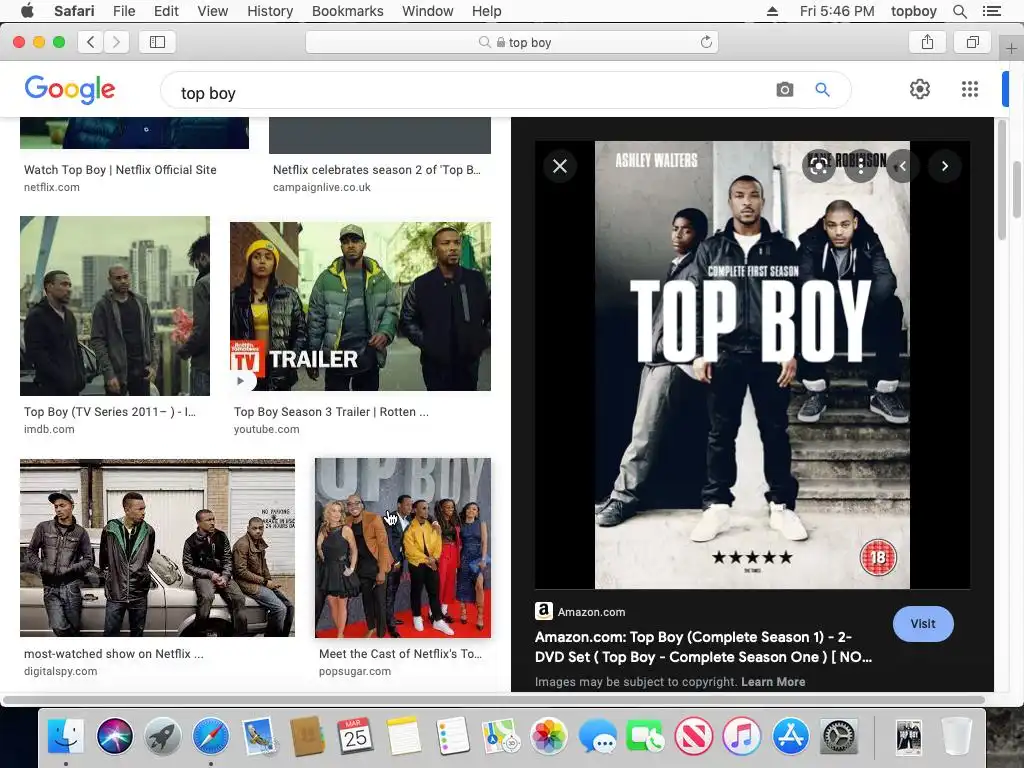Image resolution: width=1024 pixels, height=768 pixels.
Task: Click the Google logo
Action: [x=70, y=89]
